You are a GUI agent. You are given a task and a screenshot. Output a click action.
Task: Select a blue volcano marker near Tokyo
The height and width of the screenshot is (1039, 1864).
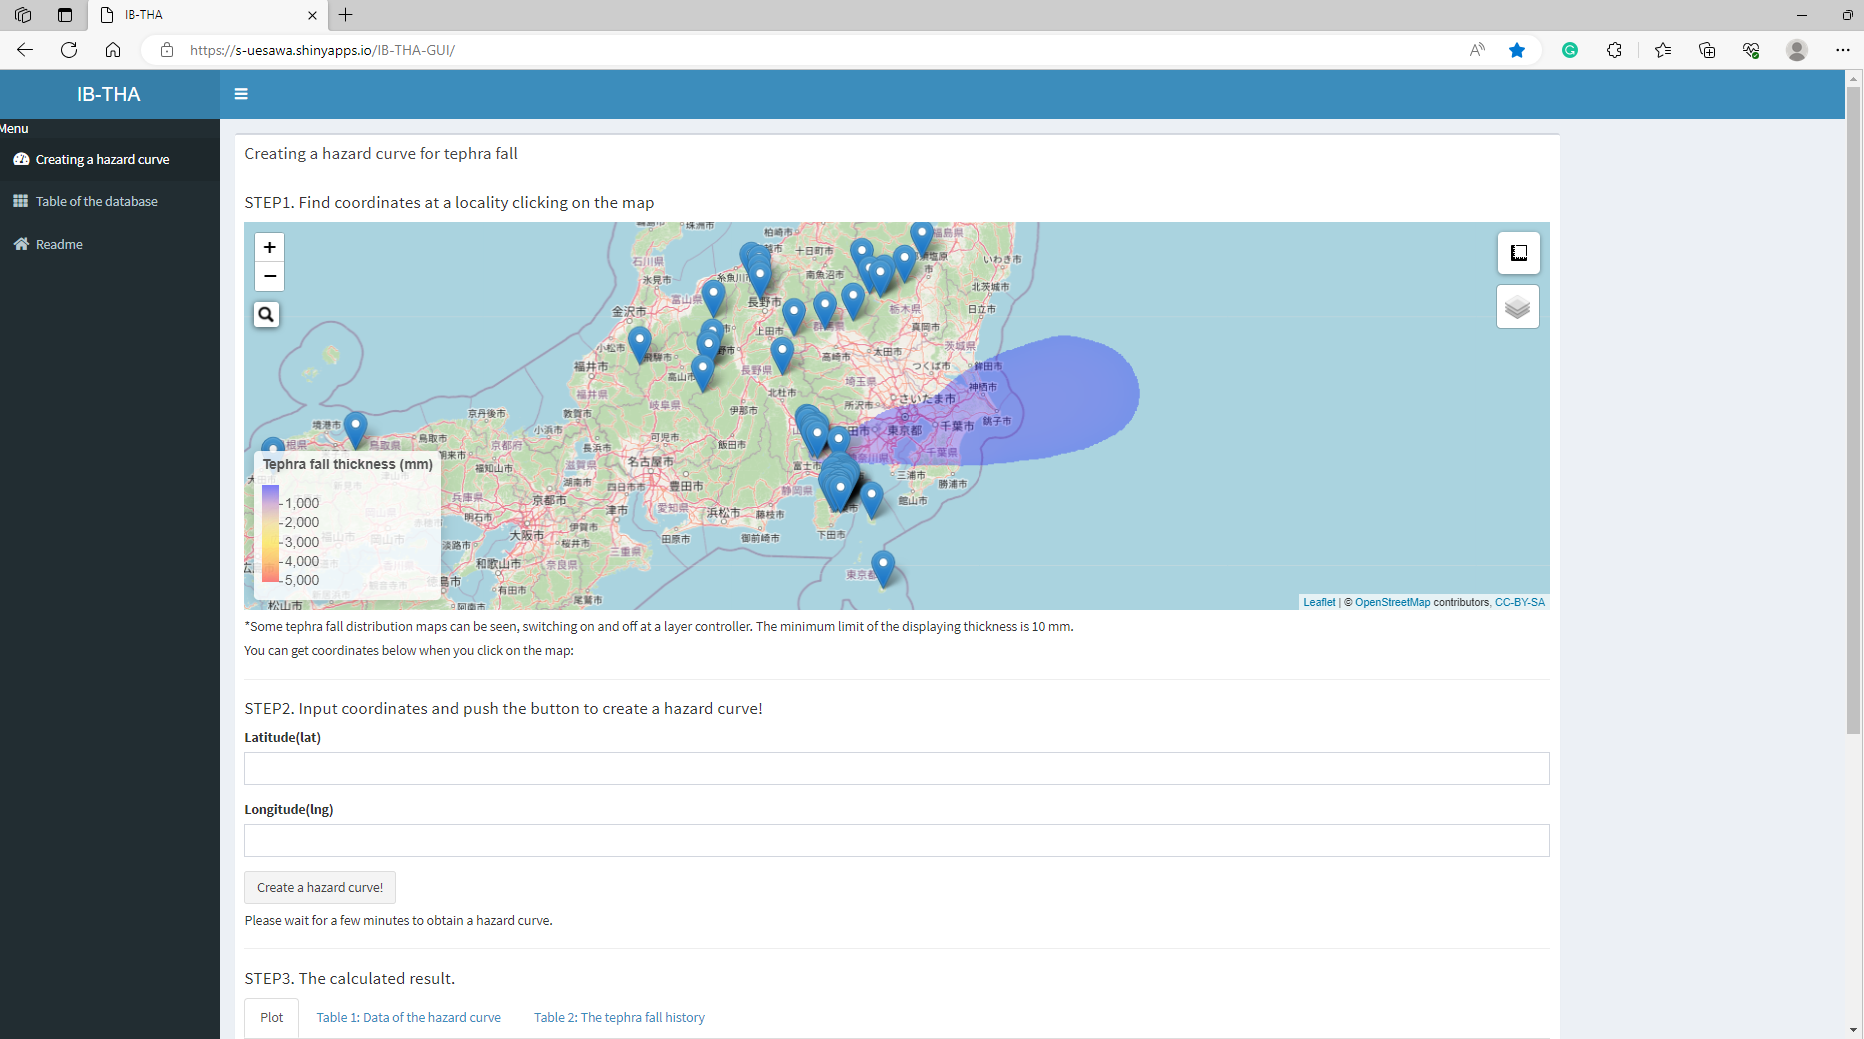click(x=838, y=438)
